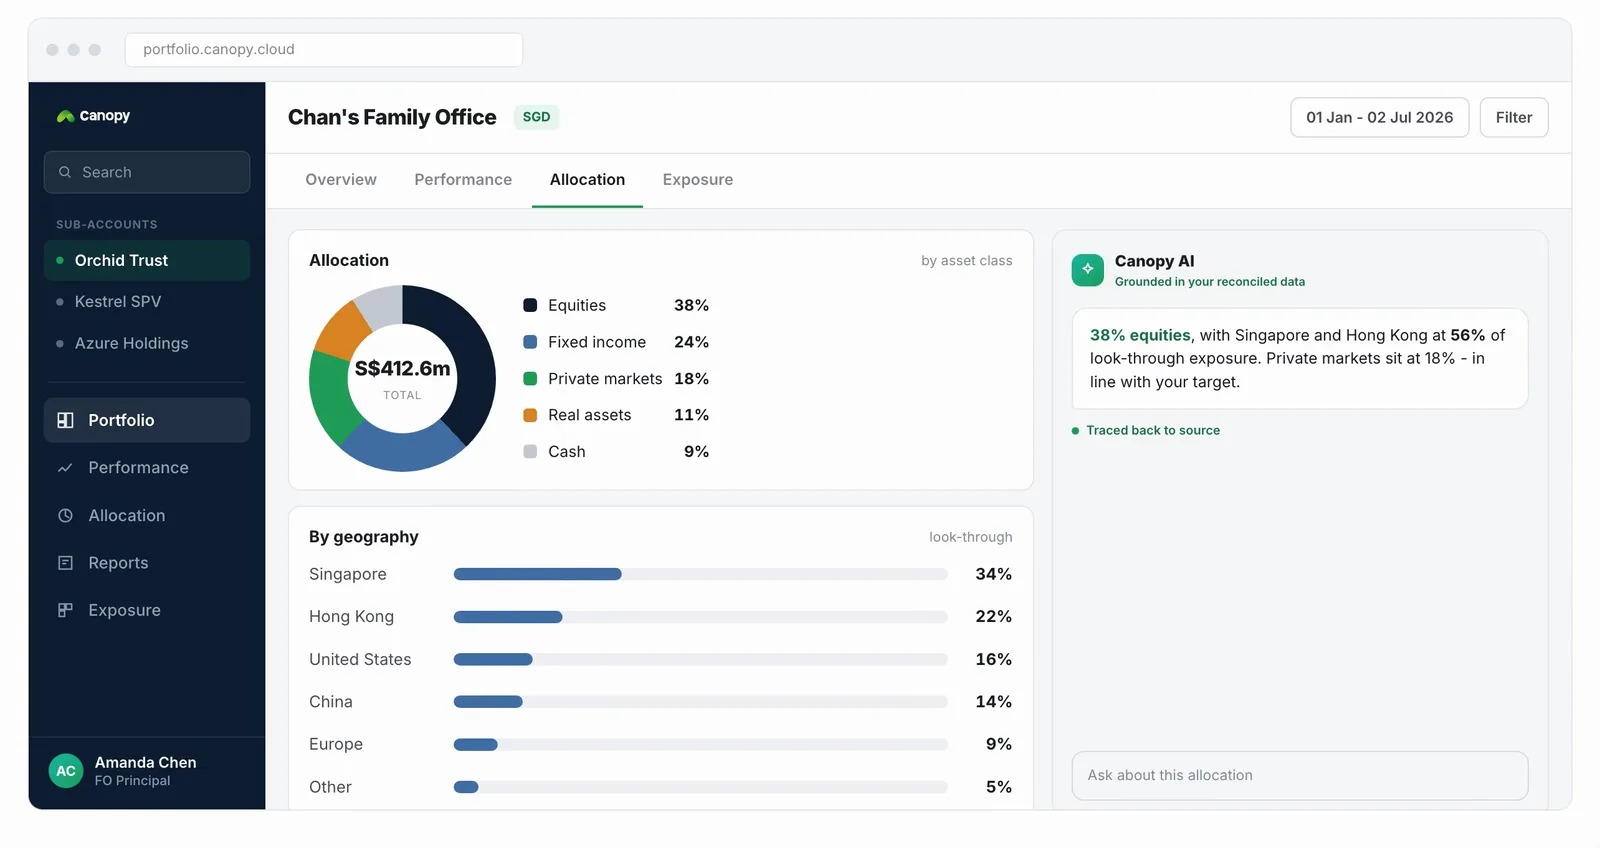Switch to the Overview tab
This screenshot has height=848, width=1600.
click(341, 180)
